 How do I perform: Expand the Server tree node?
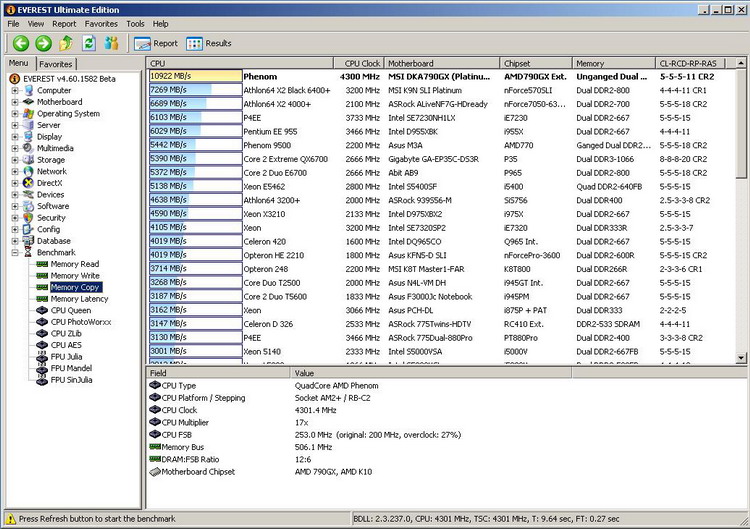pyautogui.click(x=15, y=125)
